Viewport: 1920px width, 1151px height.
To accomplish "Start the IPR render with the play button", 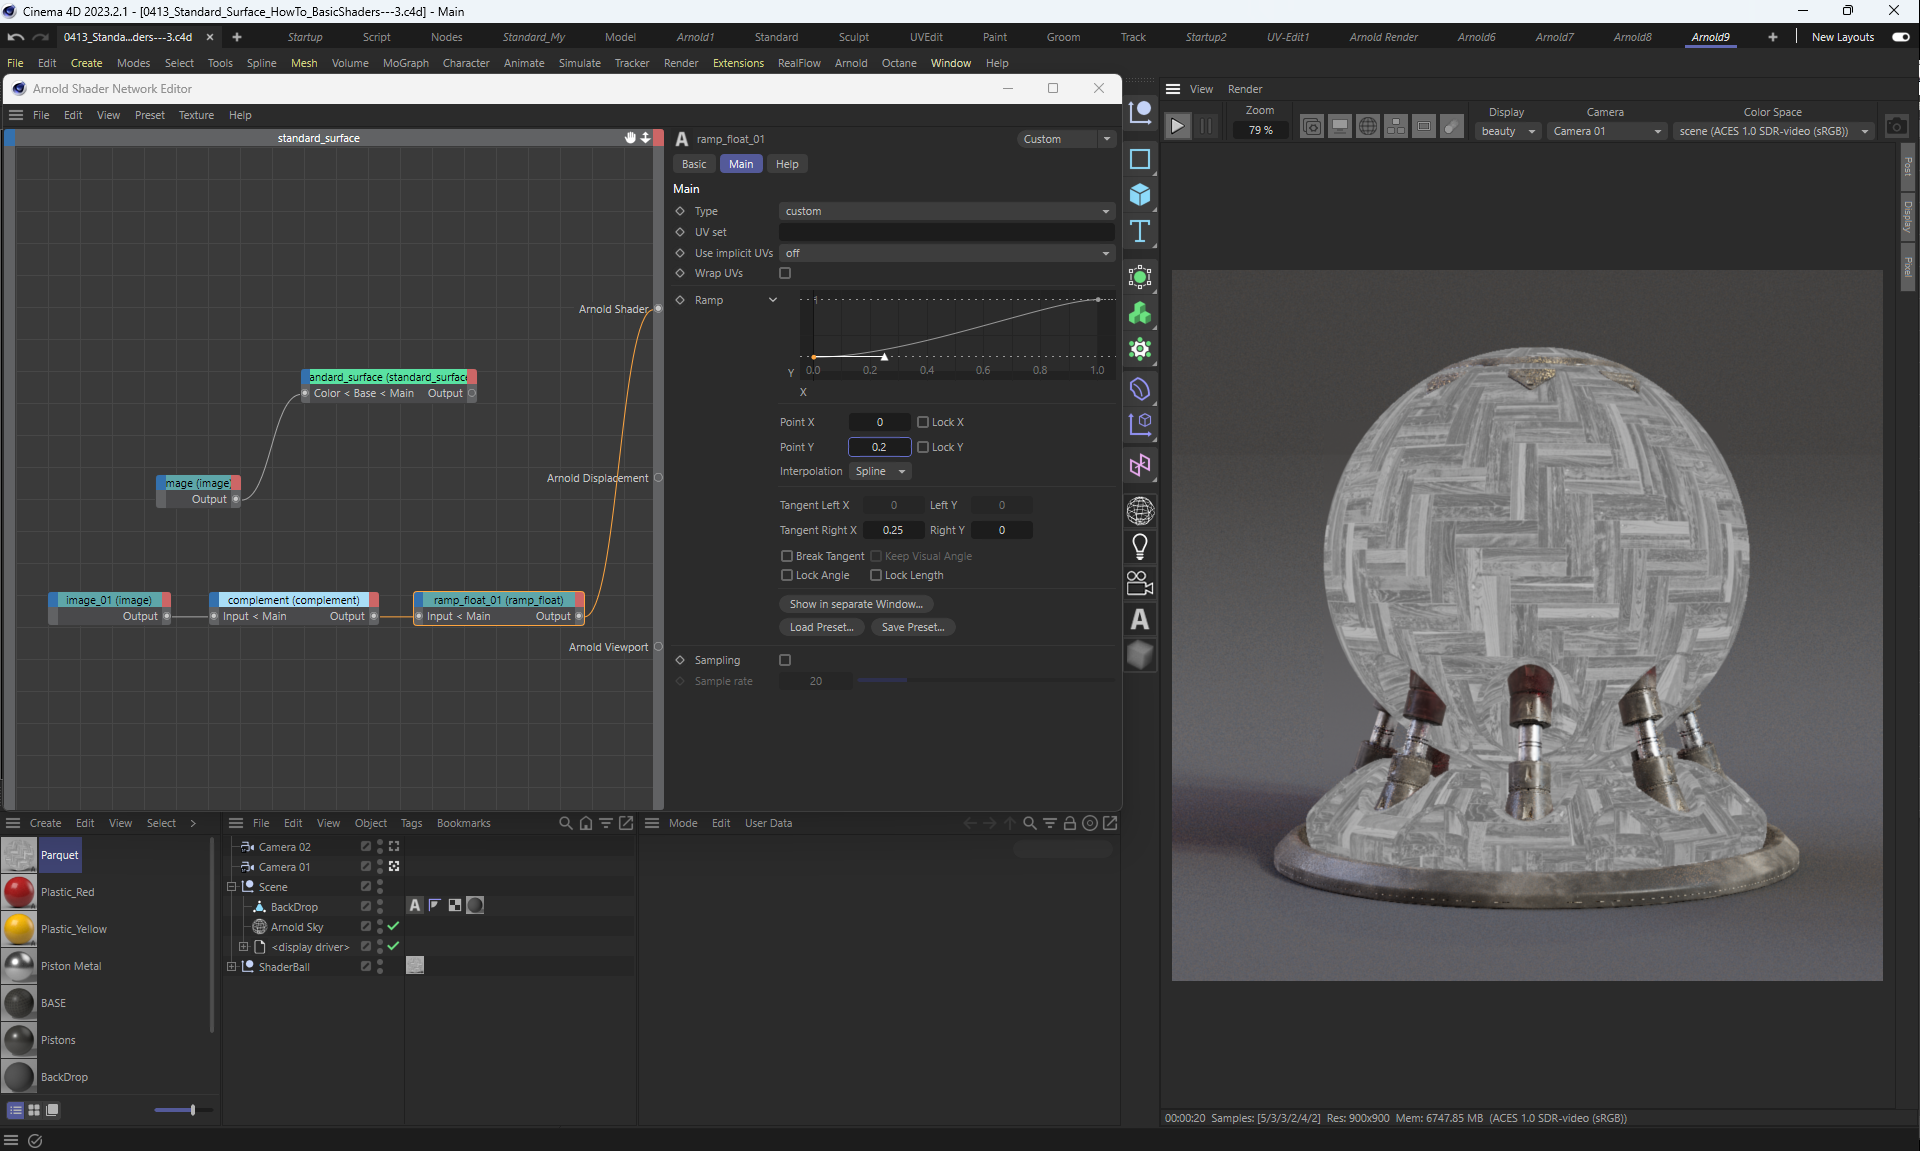I will pyautogui.click(x=1177, y=126).
